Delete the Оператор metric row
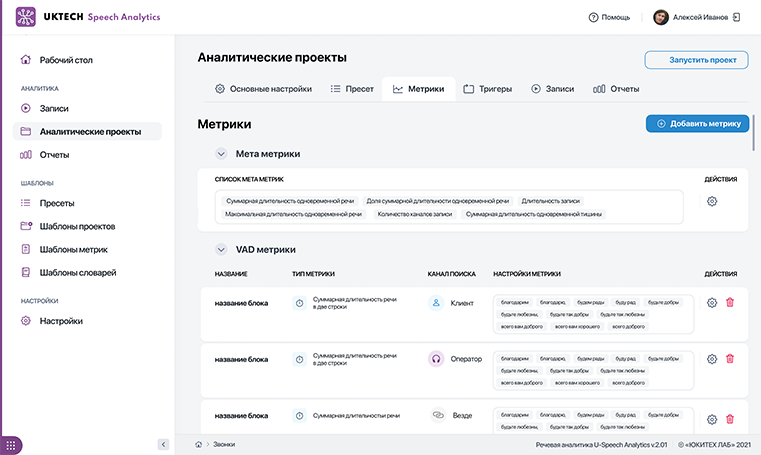 [729, 359]
